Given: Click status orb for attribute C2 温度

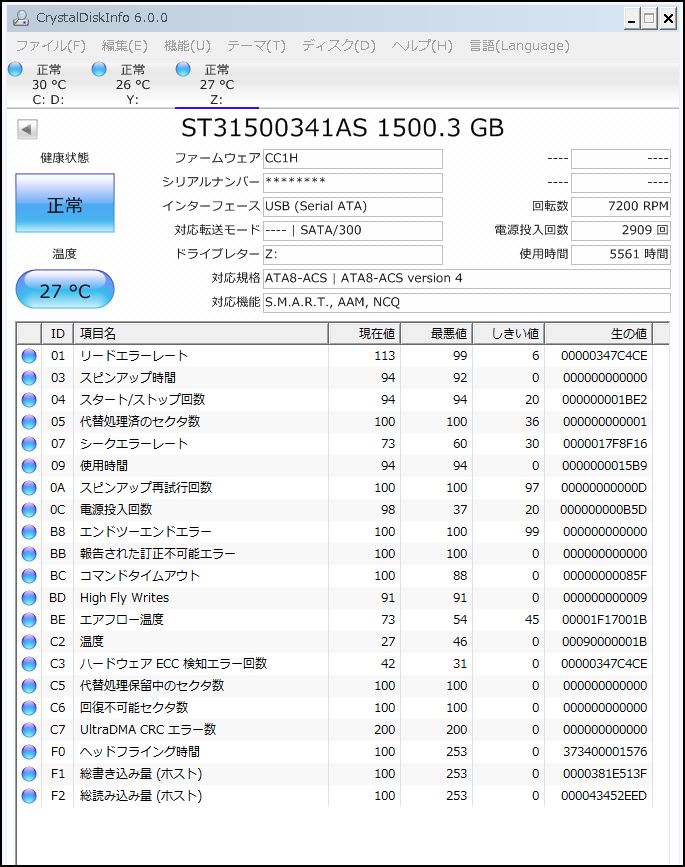Looking at the screenshot, I should 29,642.
